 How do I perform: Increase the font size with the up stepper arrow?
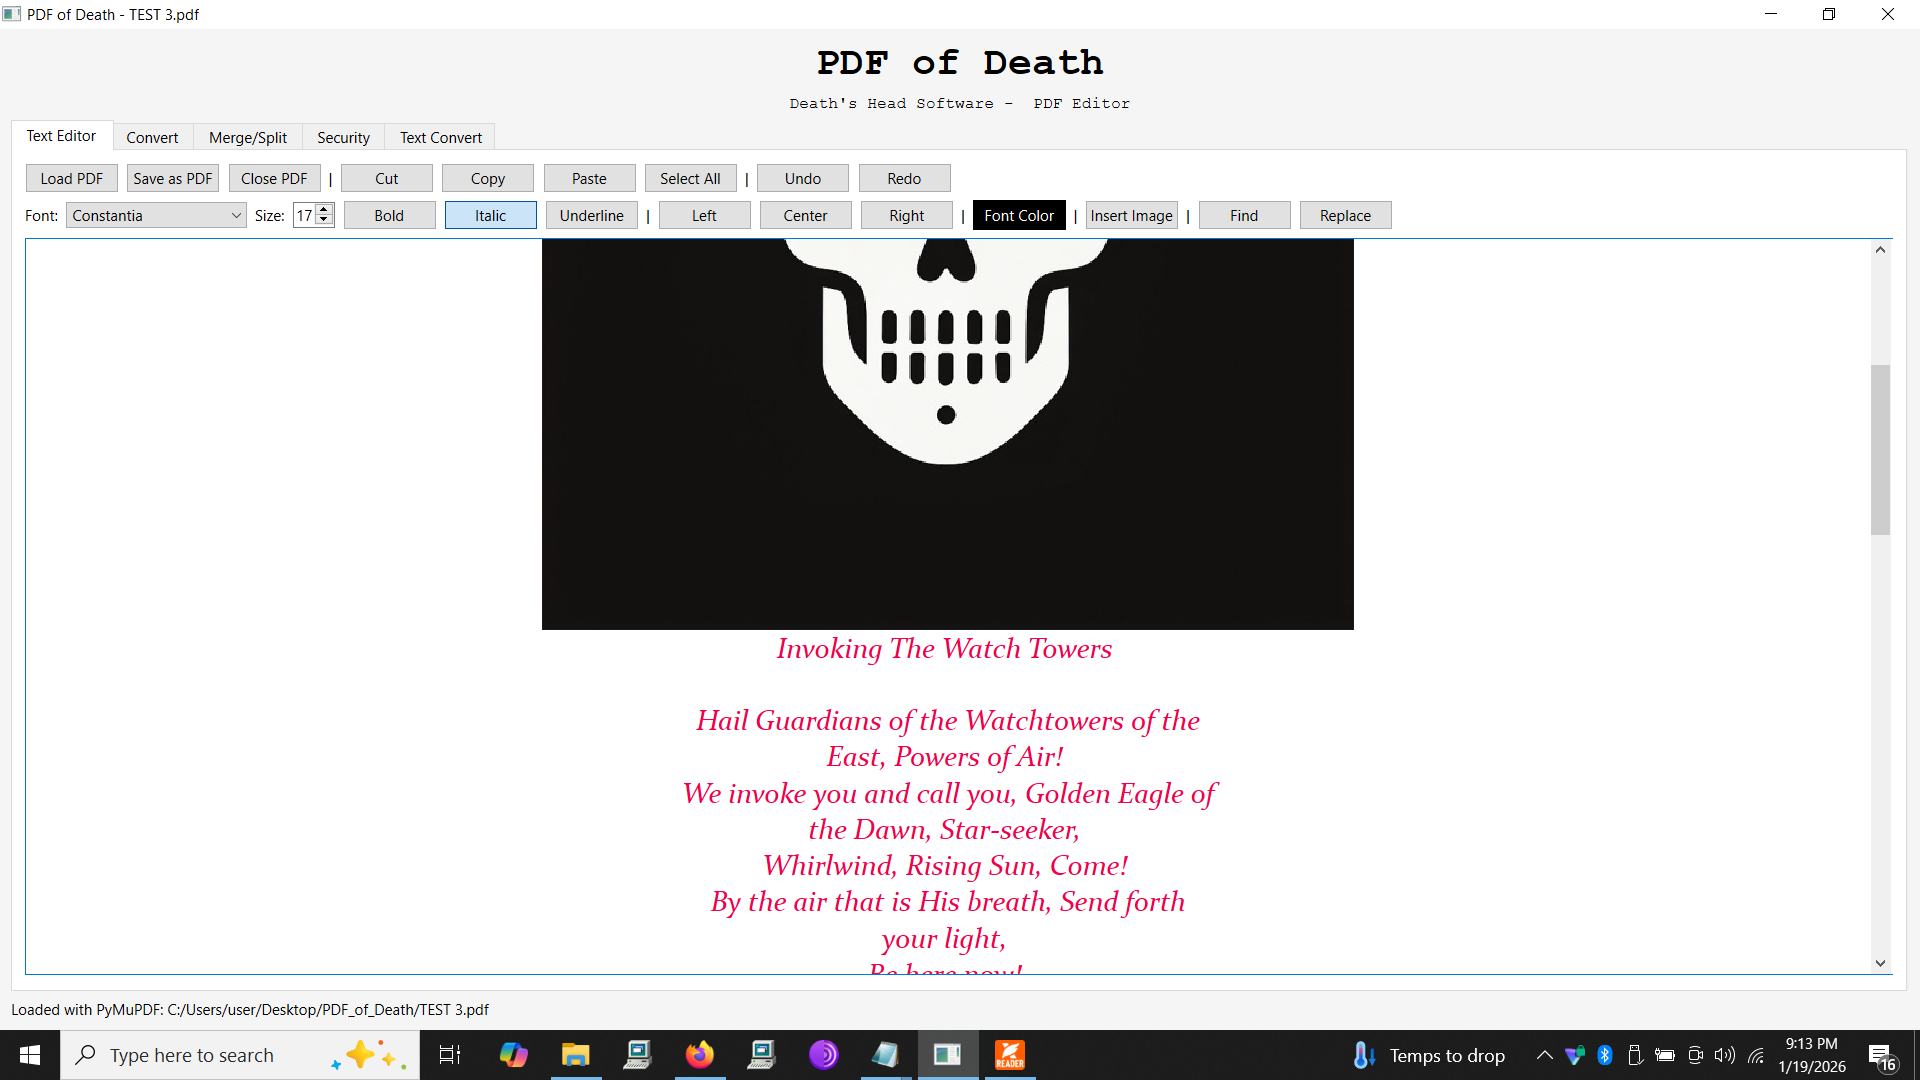324,209
